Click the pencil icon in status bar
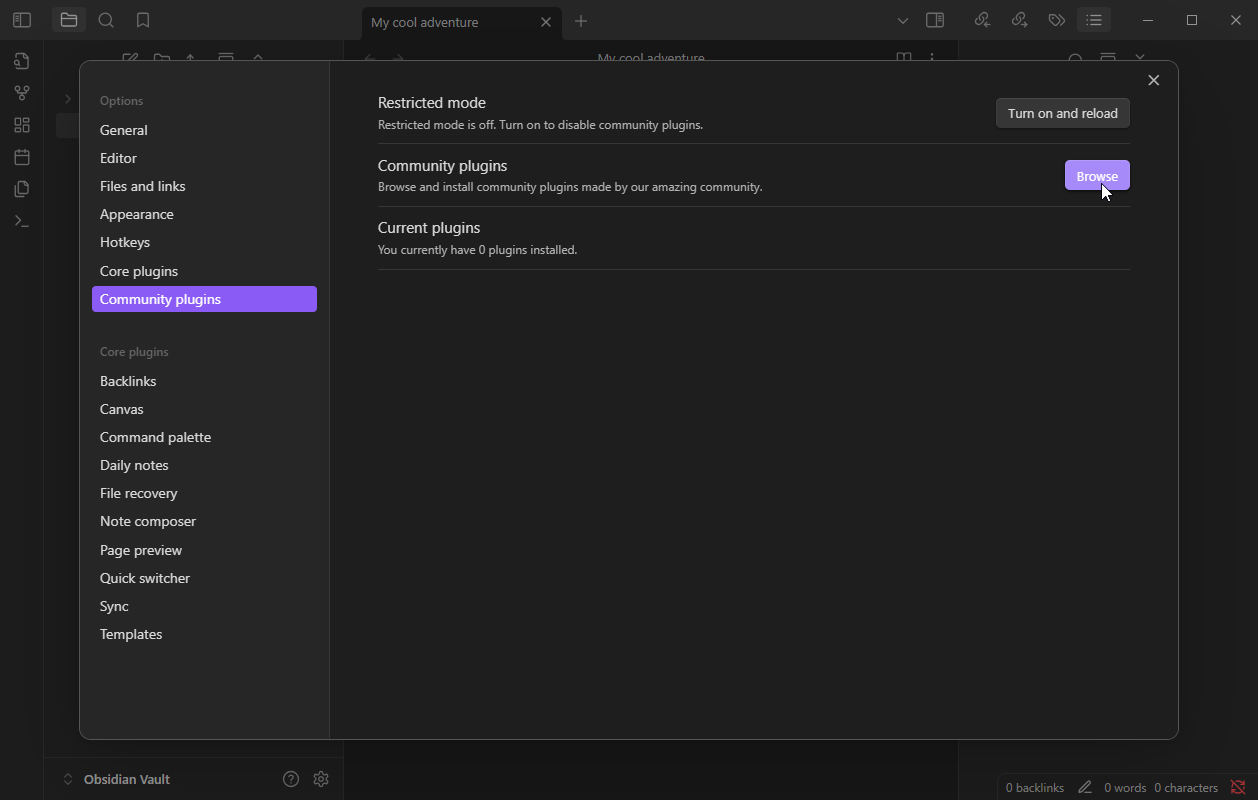Screen dimensions: 1258x800 click(x=1085, y=787)
